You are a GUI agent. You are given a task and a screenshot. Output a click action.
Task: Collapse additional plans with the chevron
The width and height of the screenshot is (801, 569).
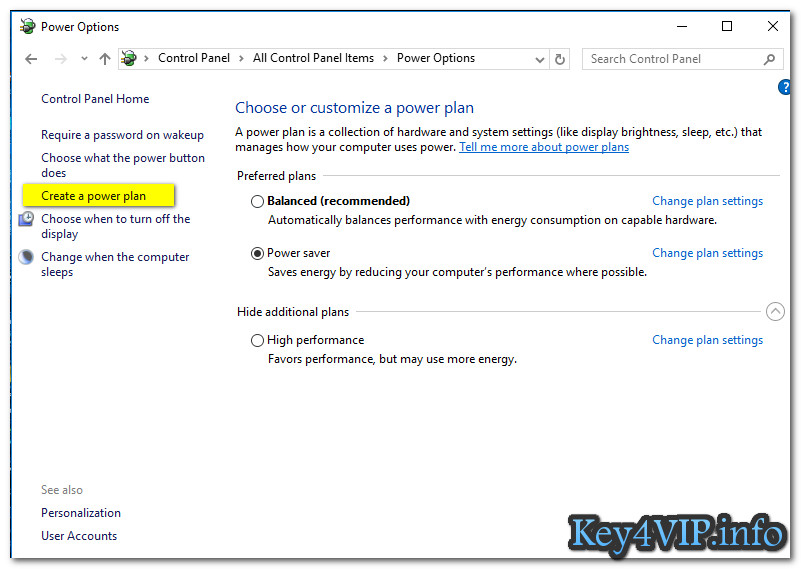click(775, 312)
